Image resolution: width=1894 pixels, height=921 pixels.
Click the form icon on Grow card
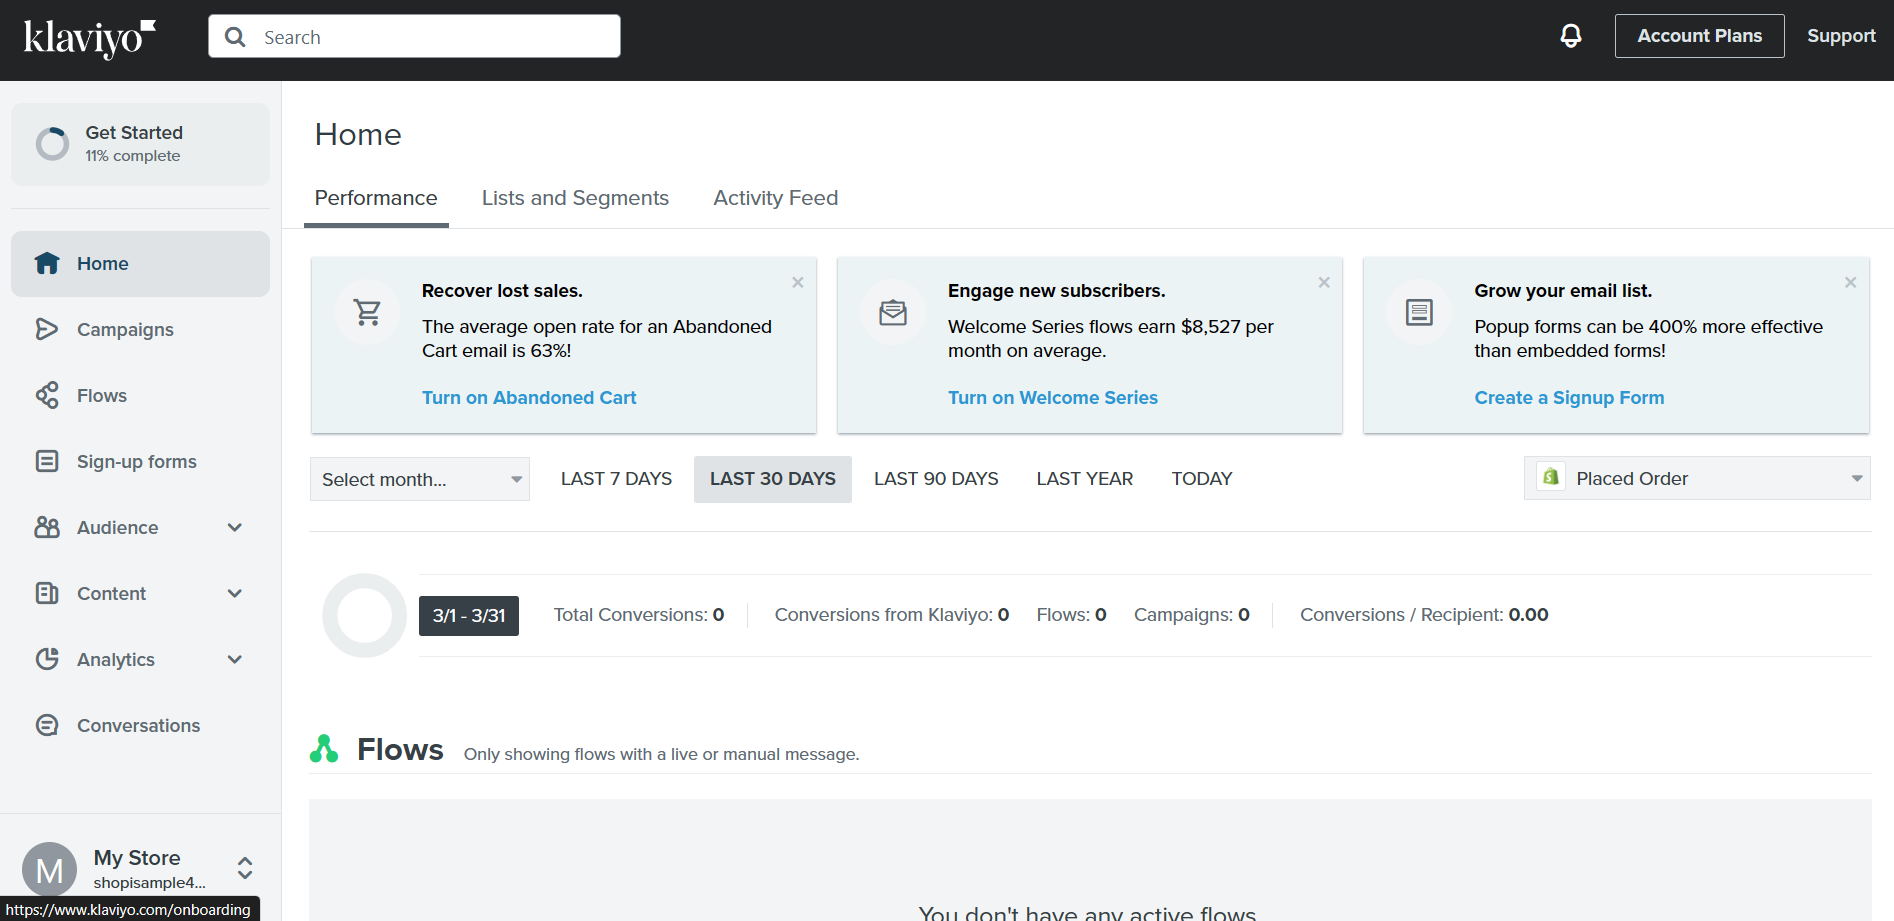(x=1419, y=313)
